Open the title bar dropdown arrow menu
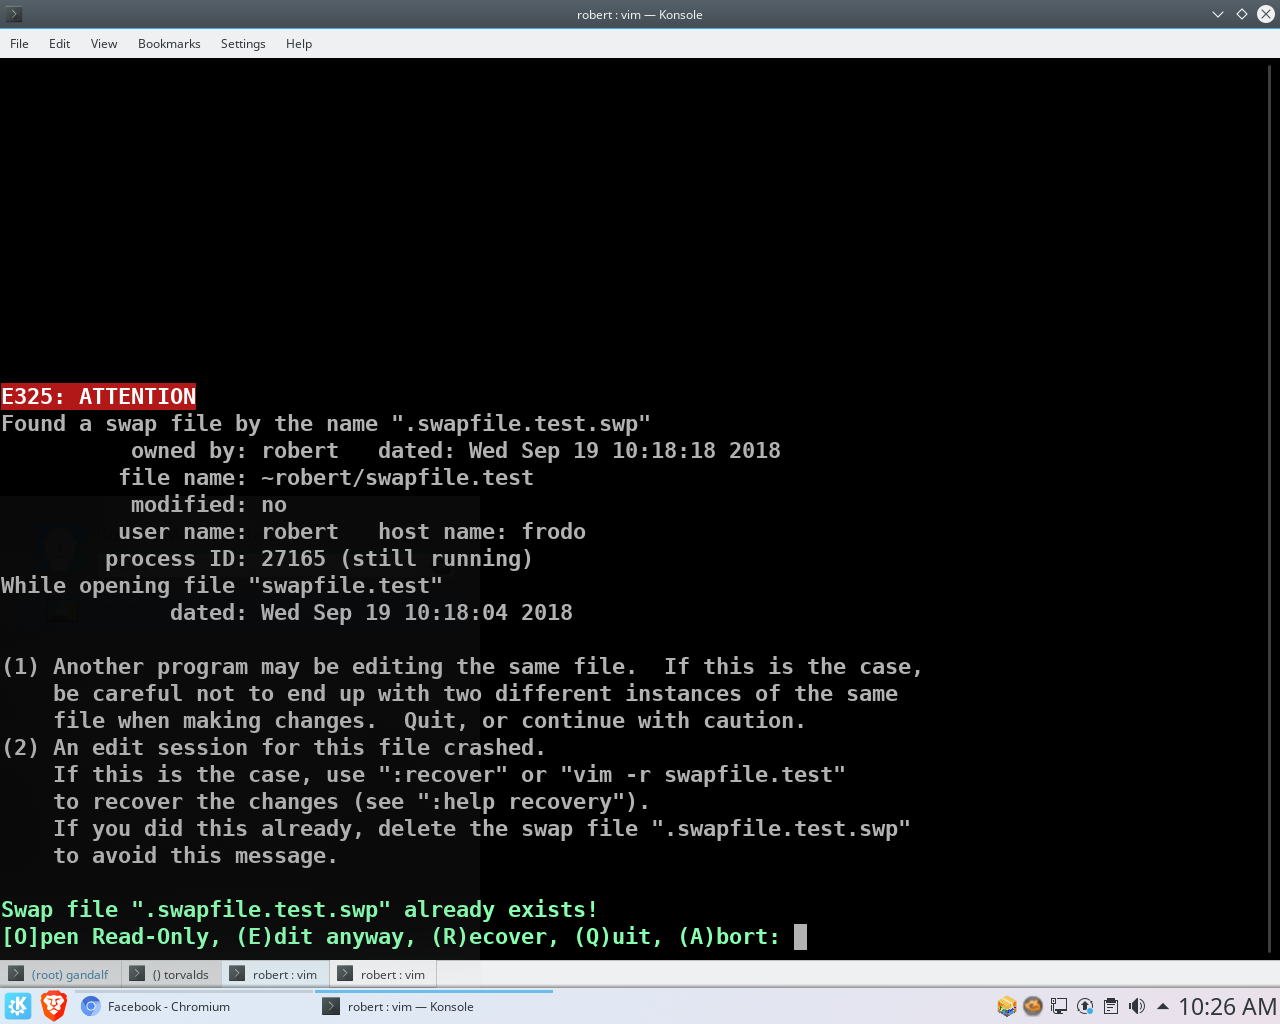 (1217, 14)
